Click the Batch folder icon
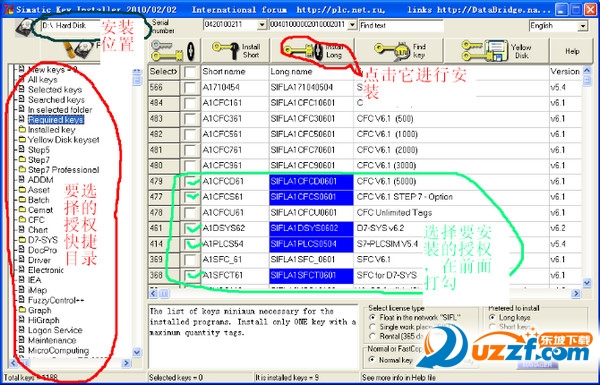This screenshot has width=600, height=385. 22,200
